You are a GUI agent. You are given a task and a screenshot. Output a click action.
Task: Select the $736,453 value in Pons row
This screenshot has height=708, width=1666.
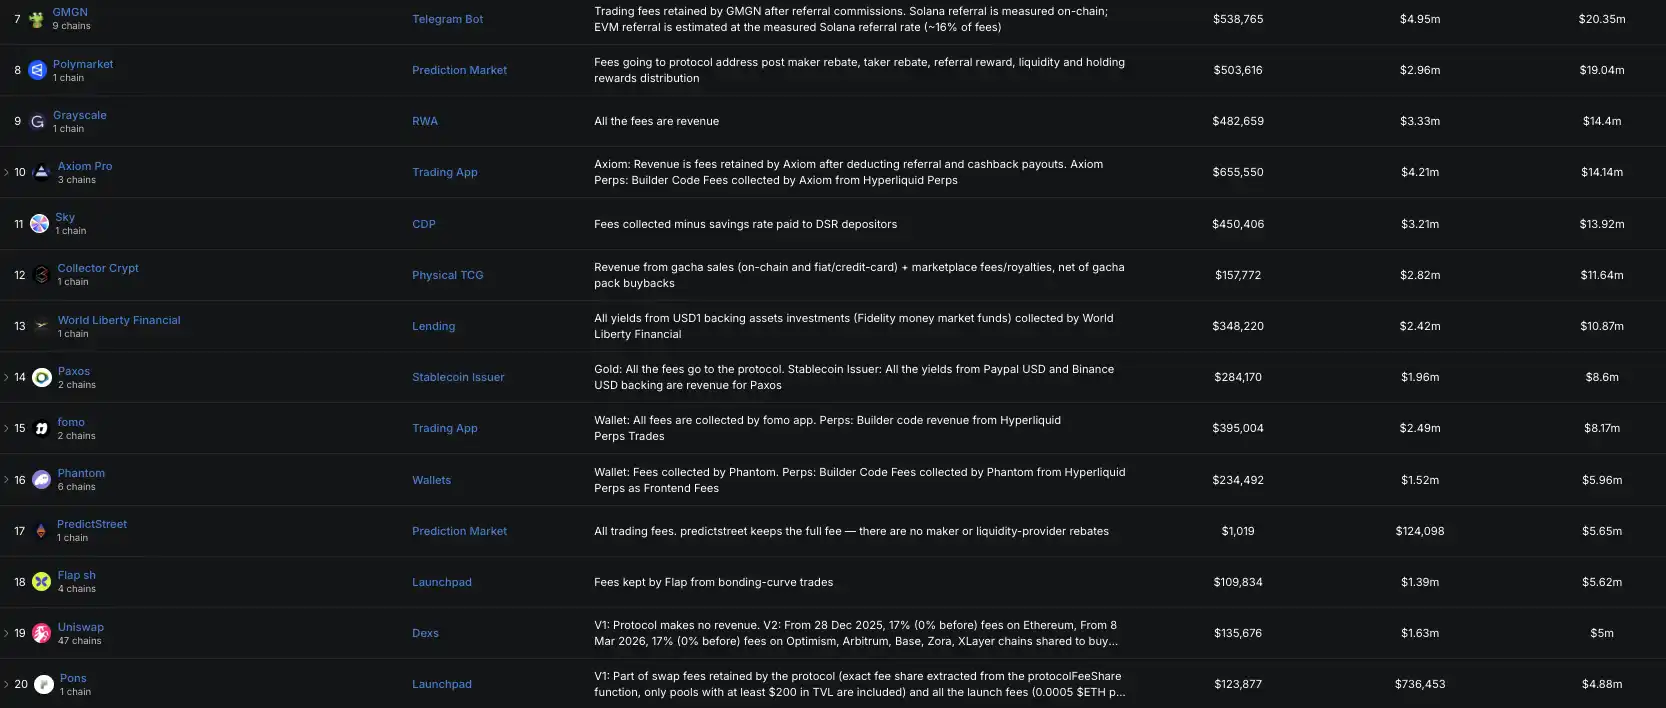coord(1420,684)
